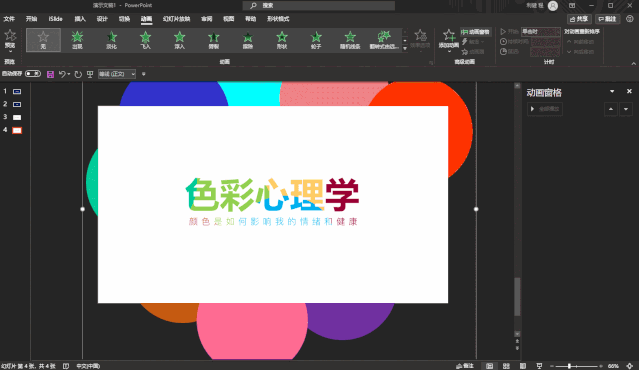Select slide 4 thumbnail
The width and height of the screenshot is (639, 370).
[17, 130]
